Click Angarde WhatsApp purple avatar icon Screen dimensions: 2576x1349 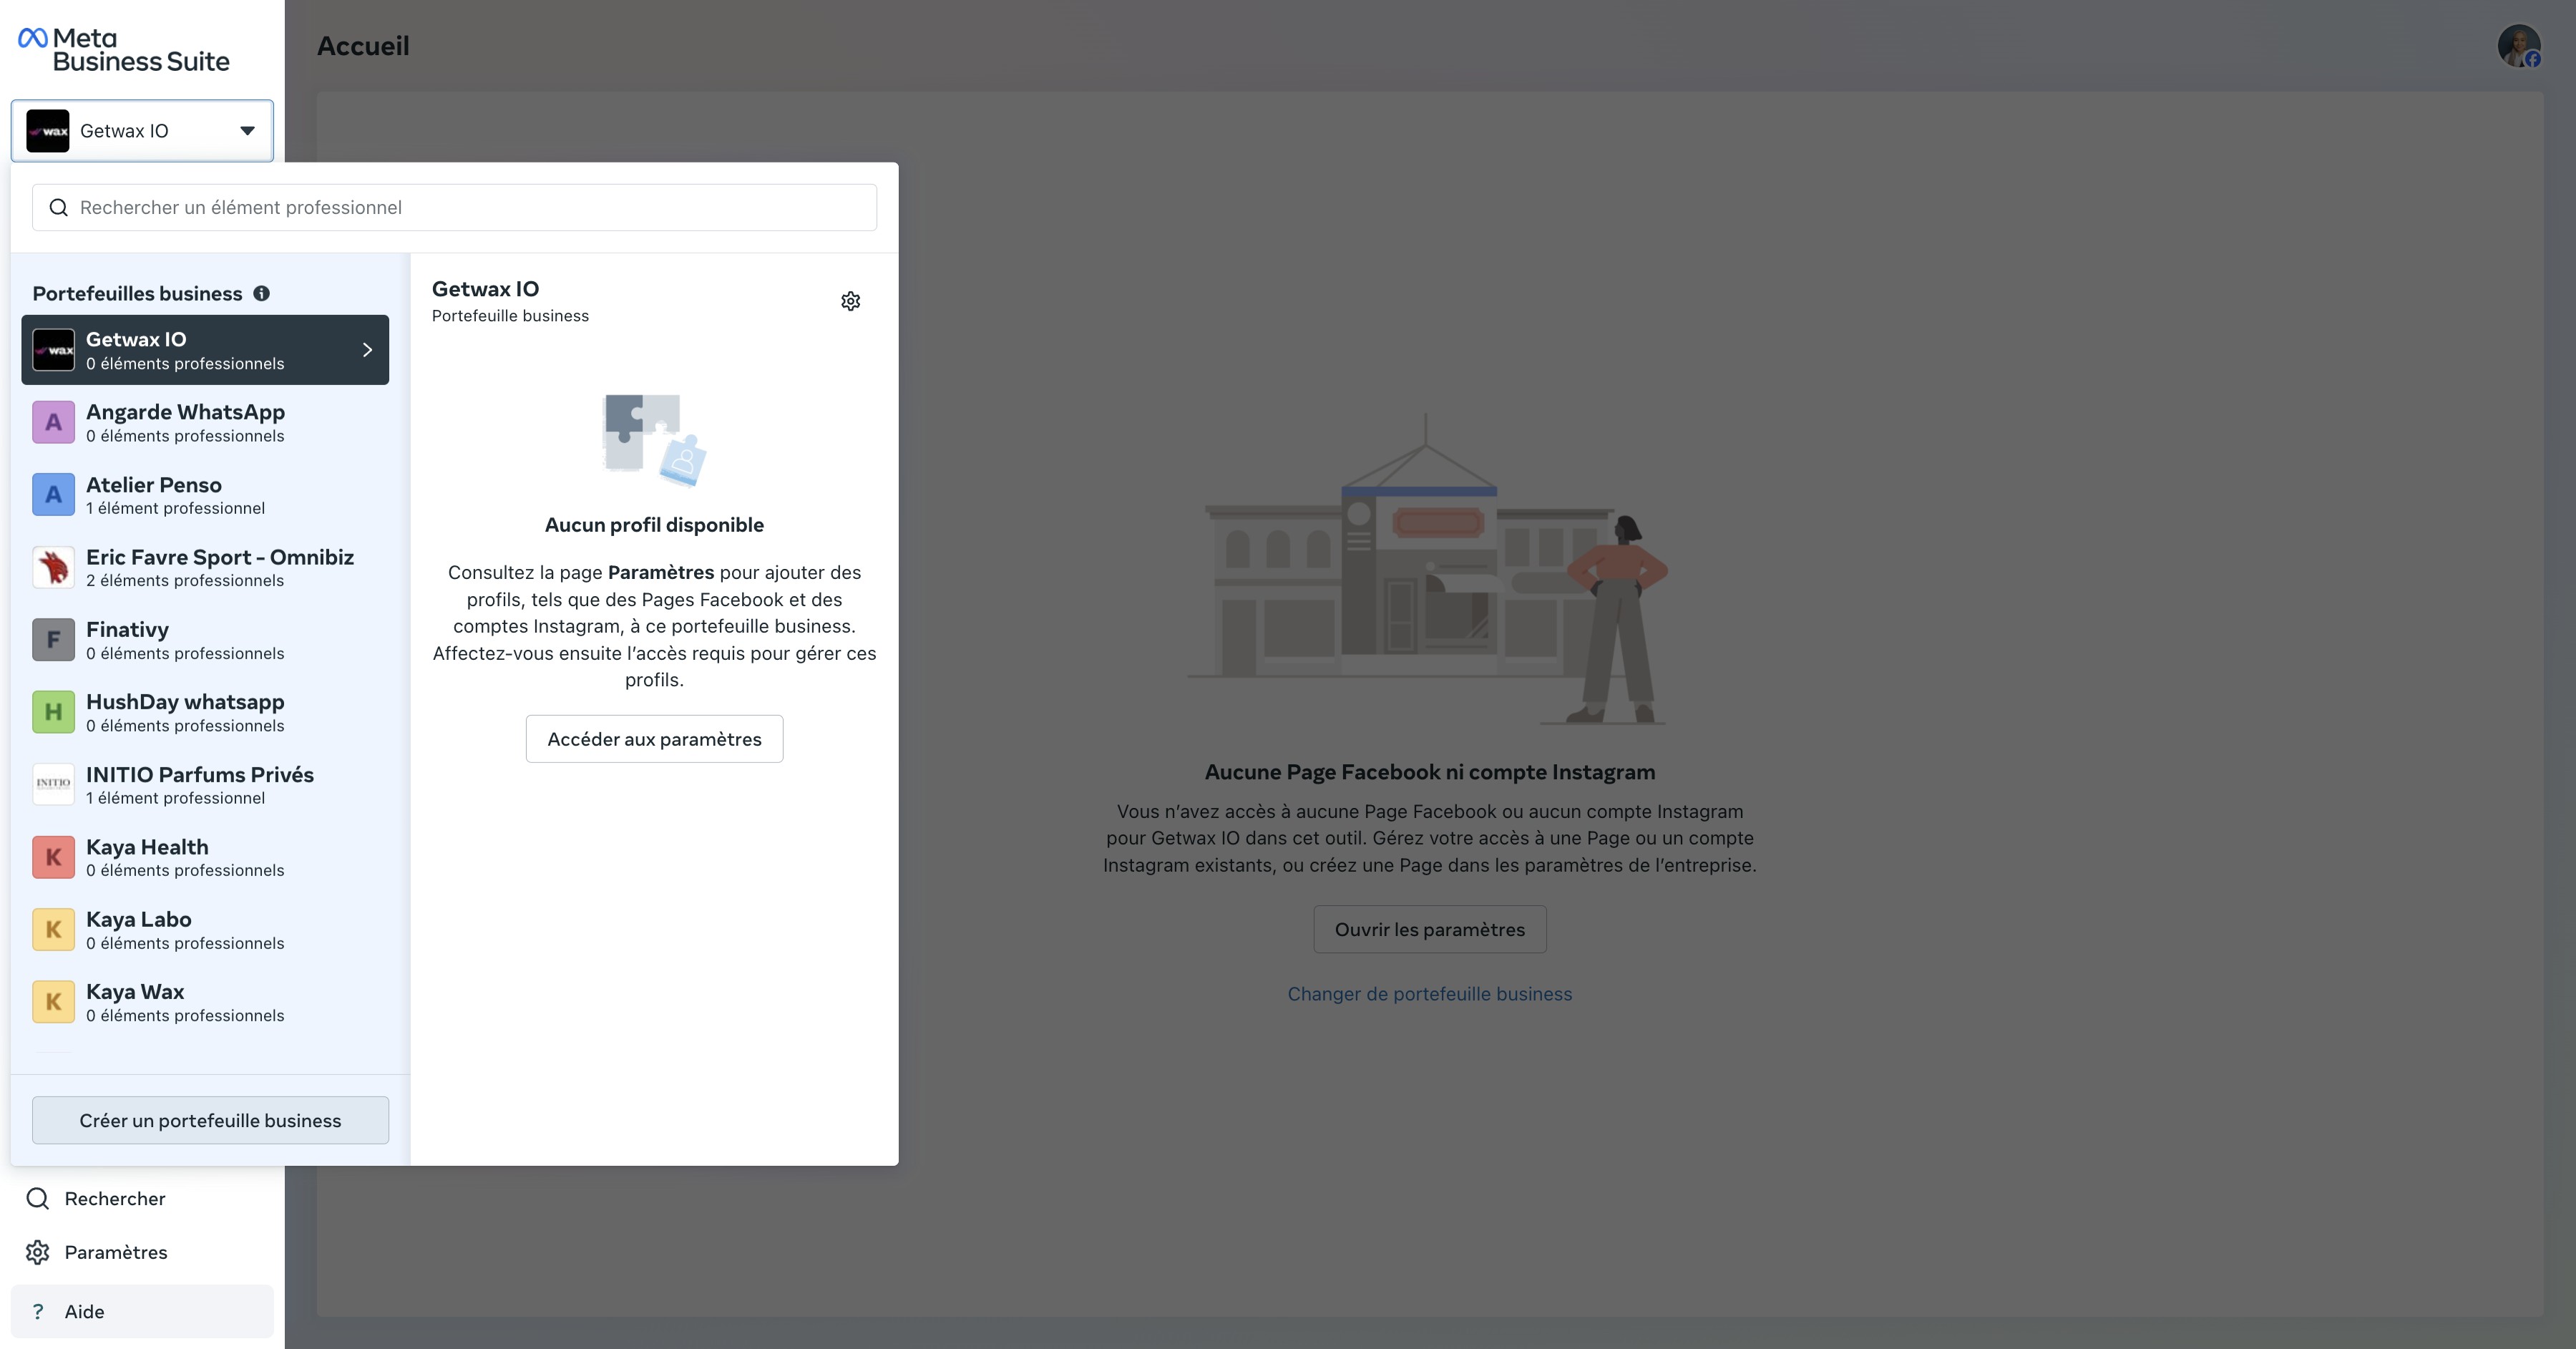point(53,422)
